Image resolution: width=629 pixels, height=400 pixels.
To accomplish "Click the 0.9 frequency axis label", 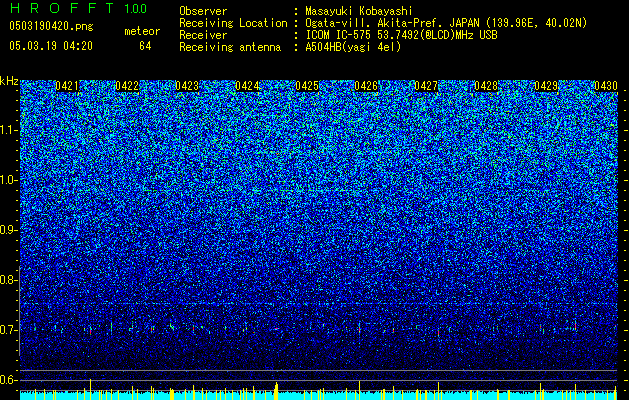I will pos(9,230).
